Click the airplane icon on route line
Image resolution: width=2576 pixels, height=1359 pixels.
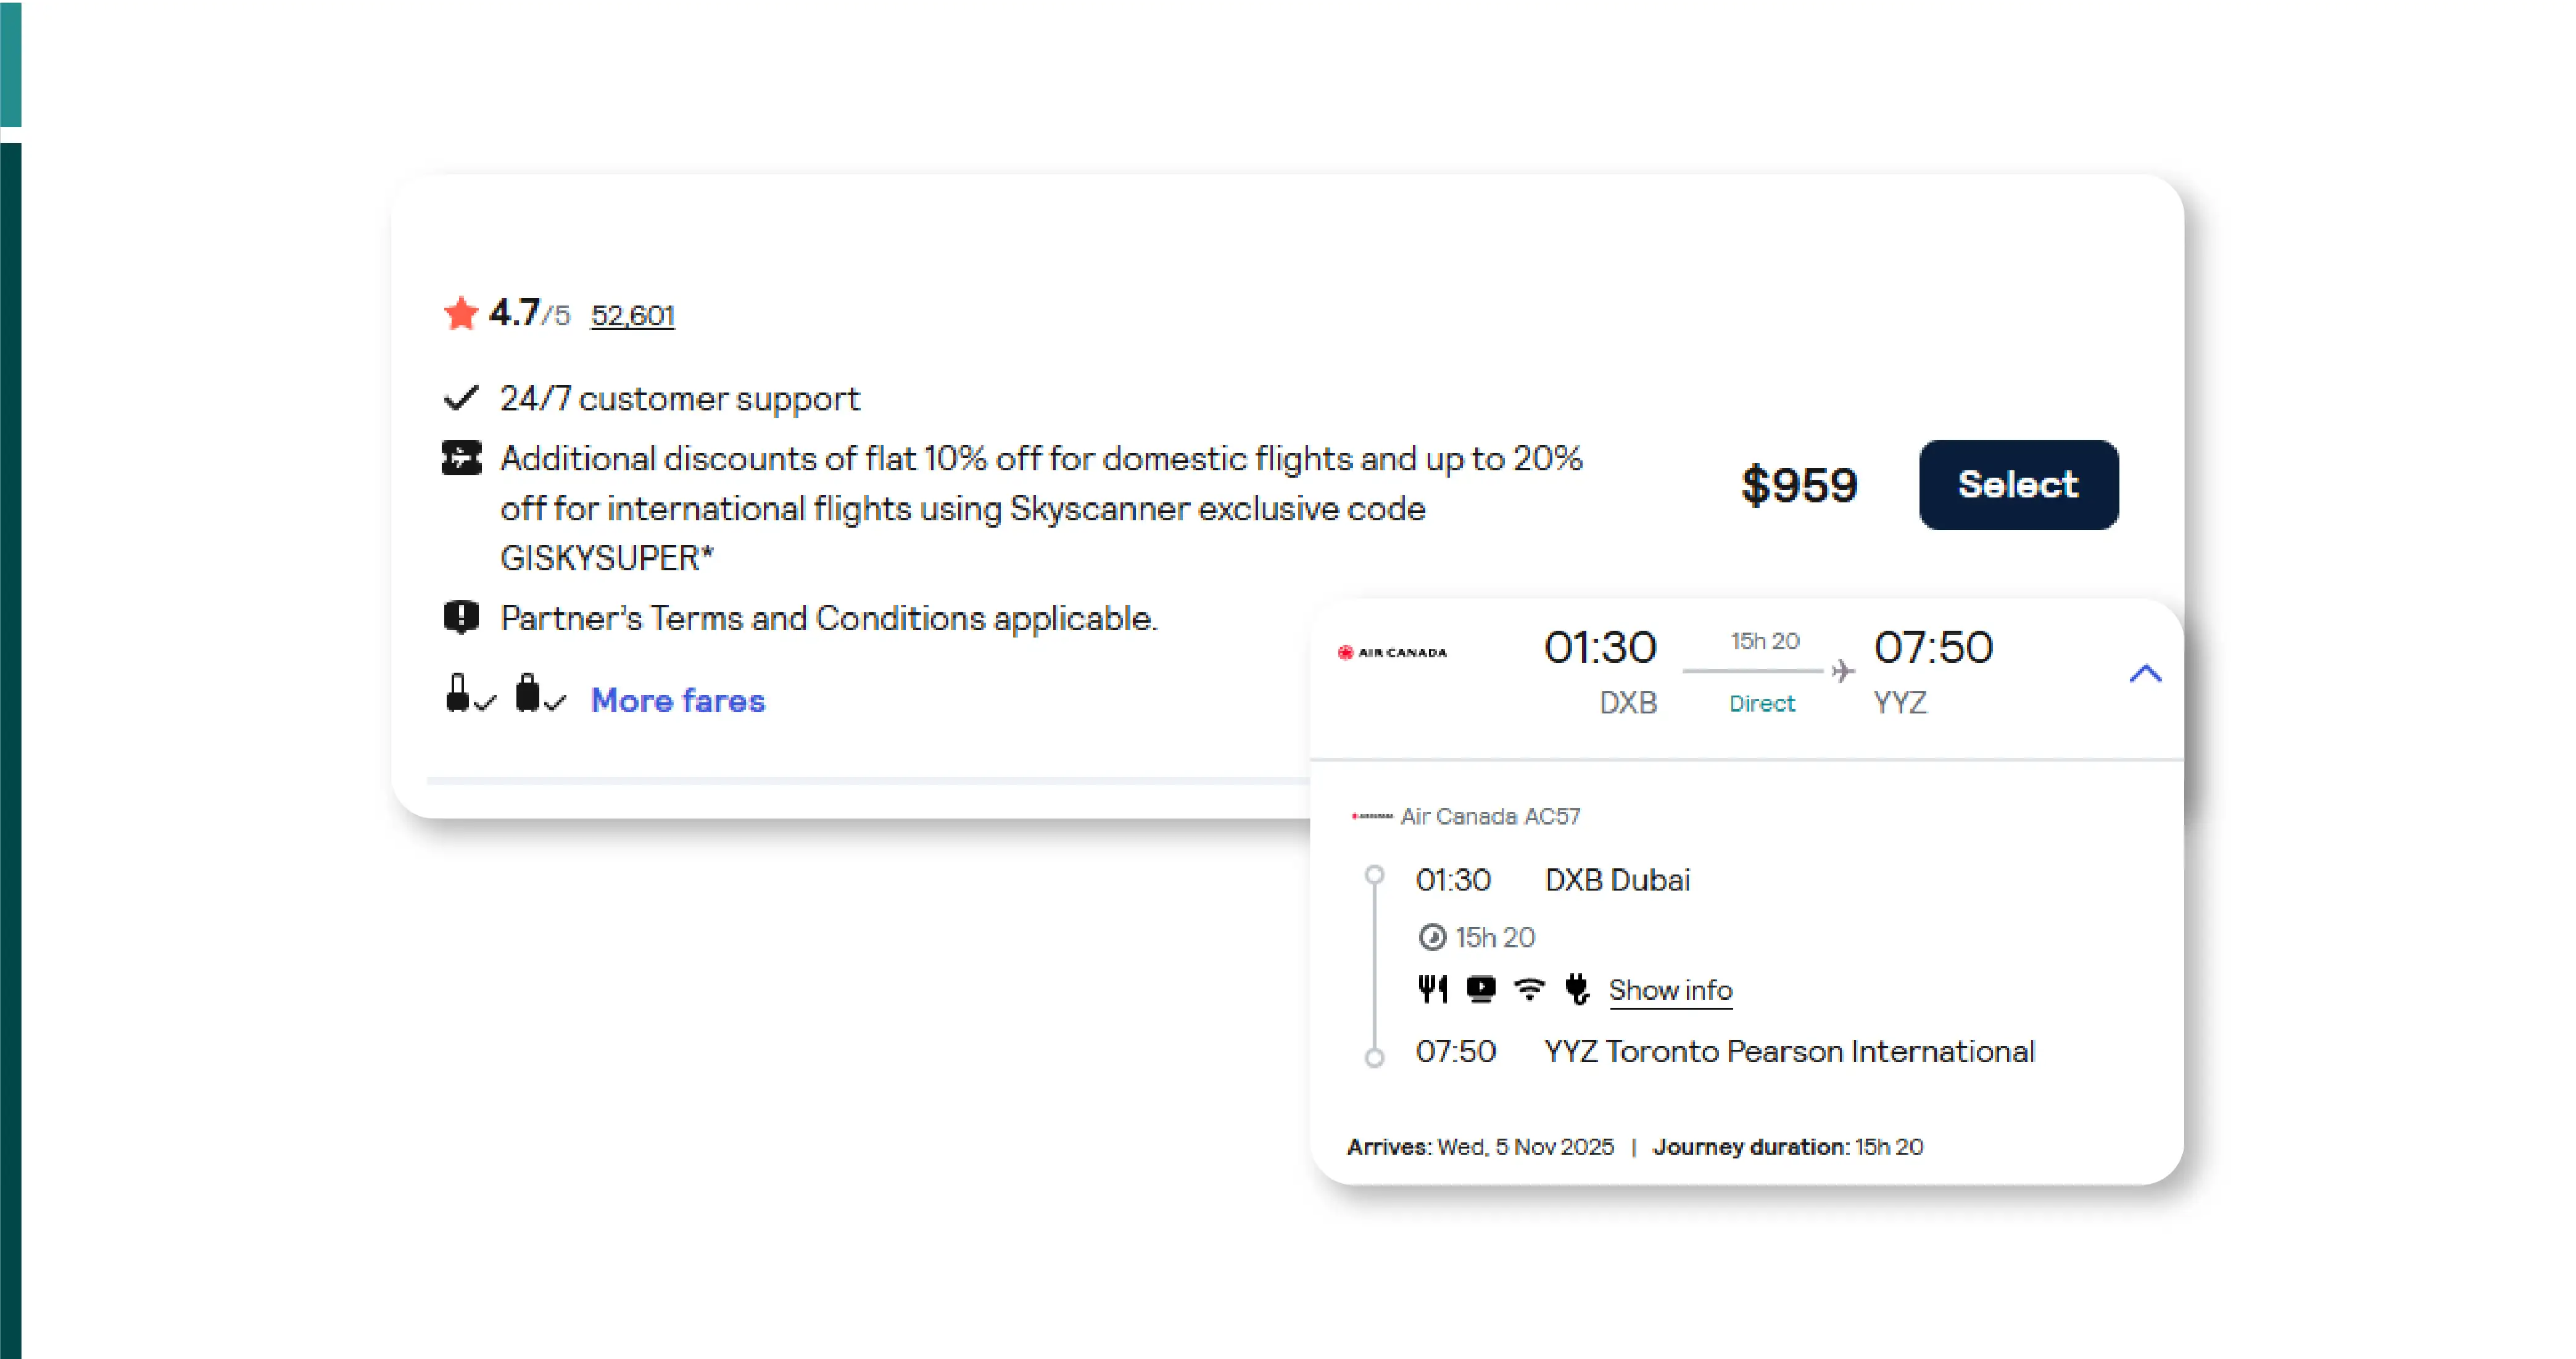[1843, 671]
